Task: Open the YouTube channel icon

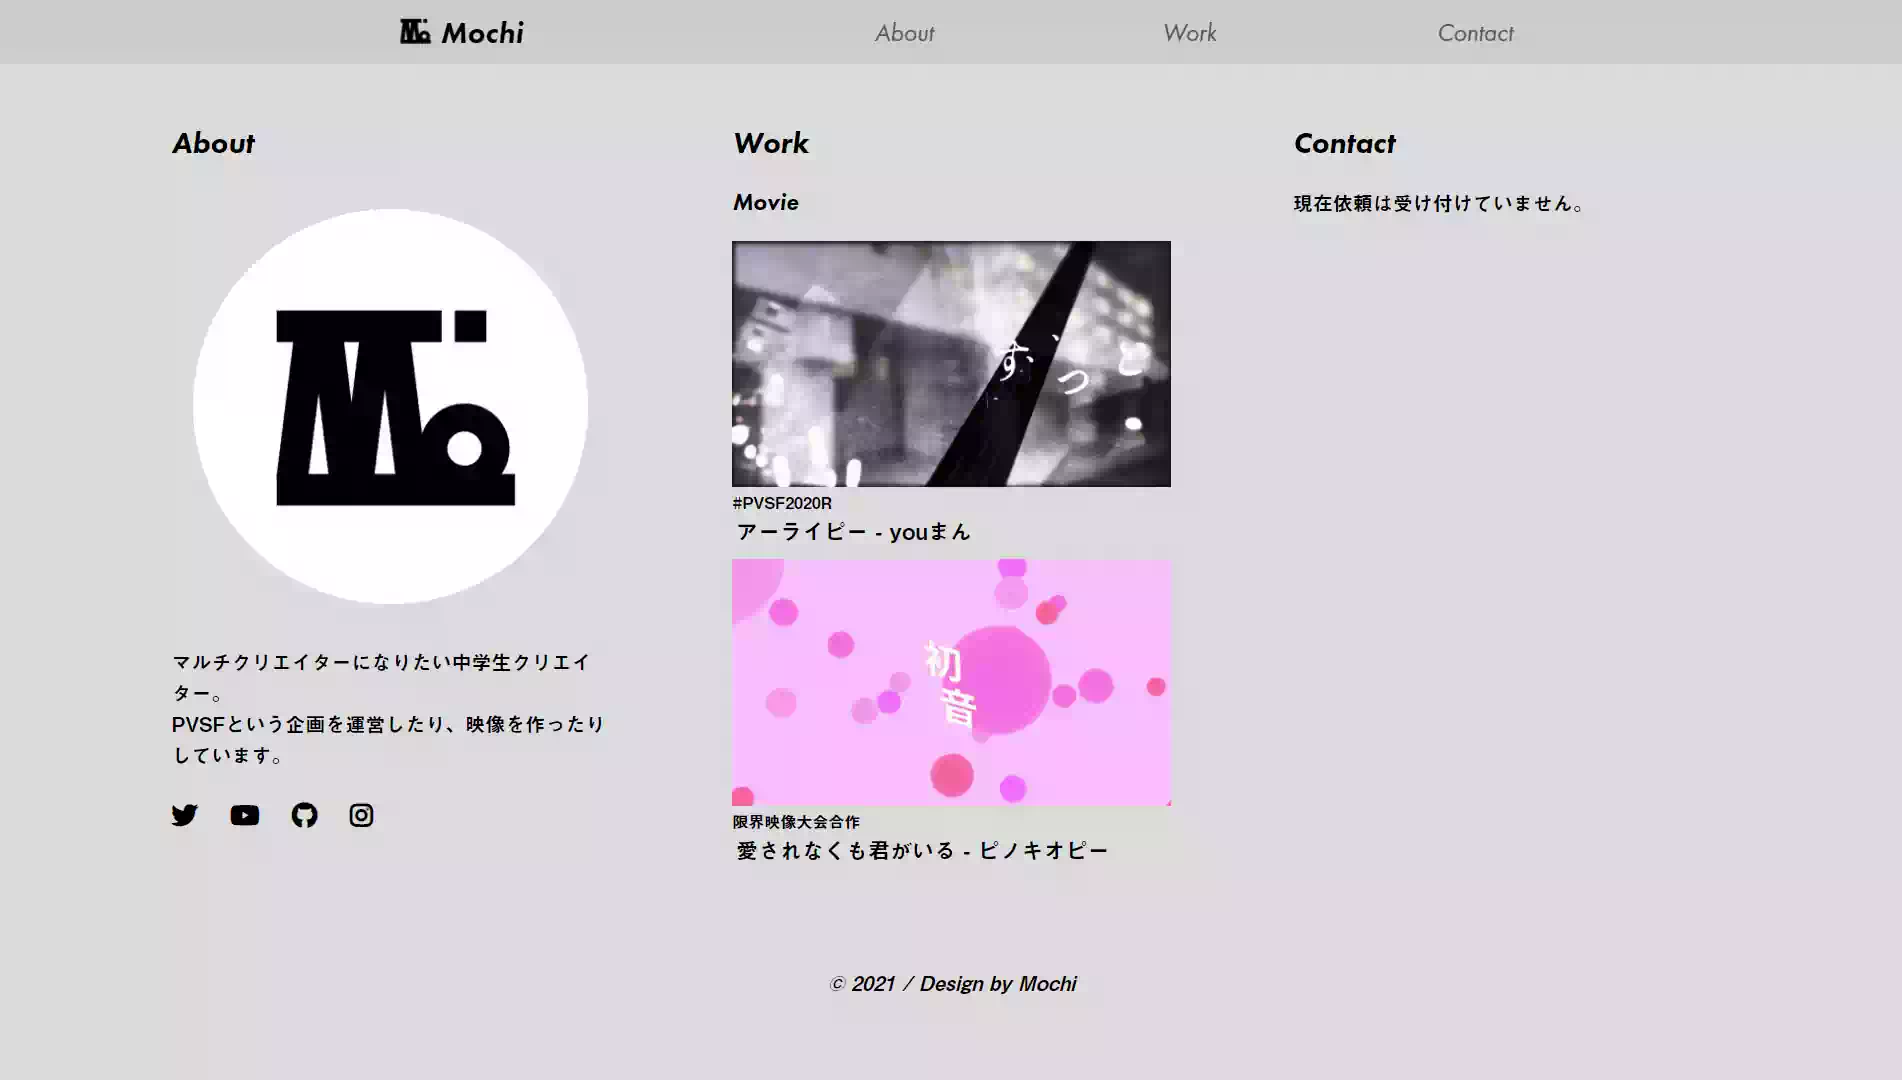Action: click(244, 815)
